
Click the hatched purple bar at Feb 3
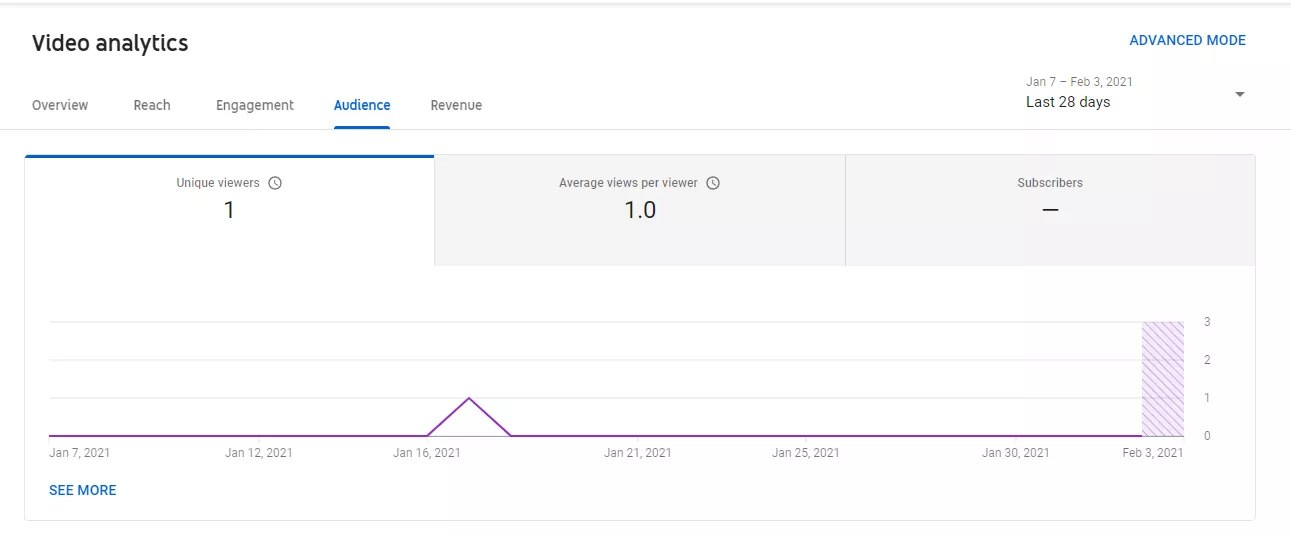1162,379
